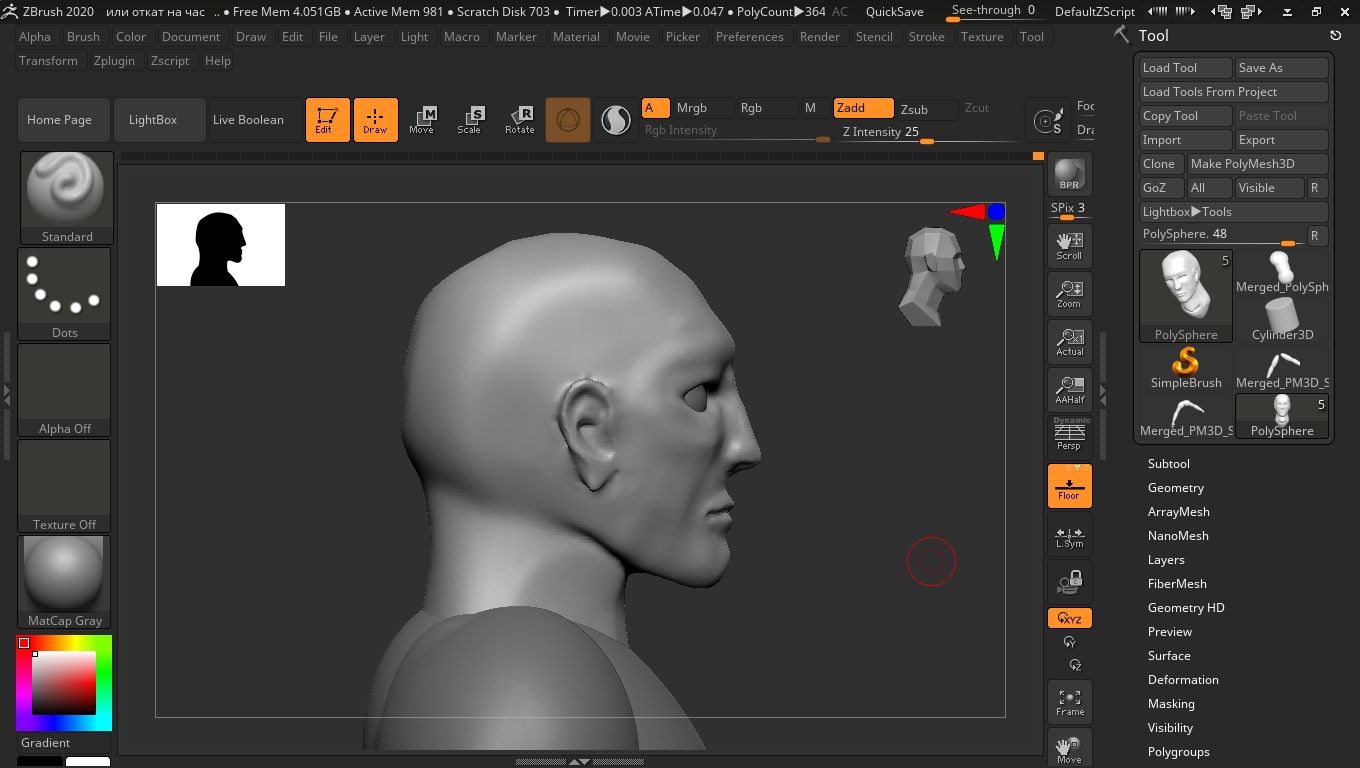The width and height of the screenshot is (1360, 768).
Task: Click the Make PolyMesh3D button
Action: [1256, 164]
